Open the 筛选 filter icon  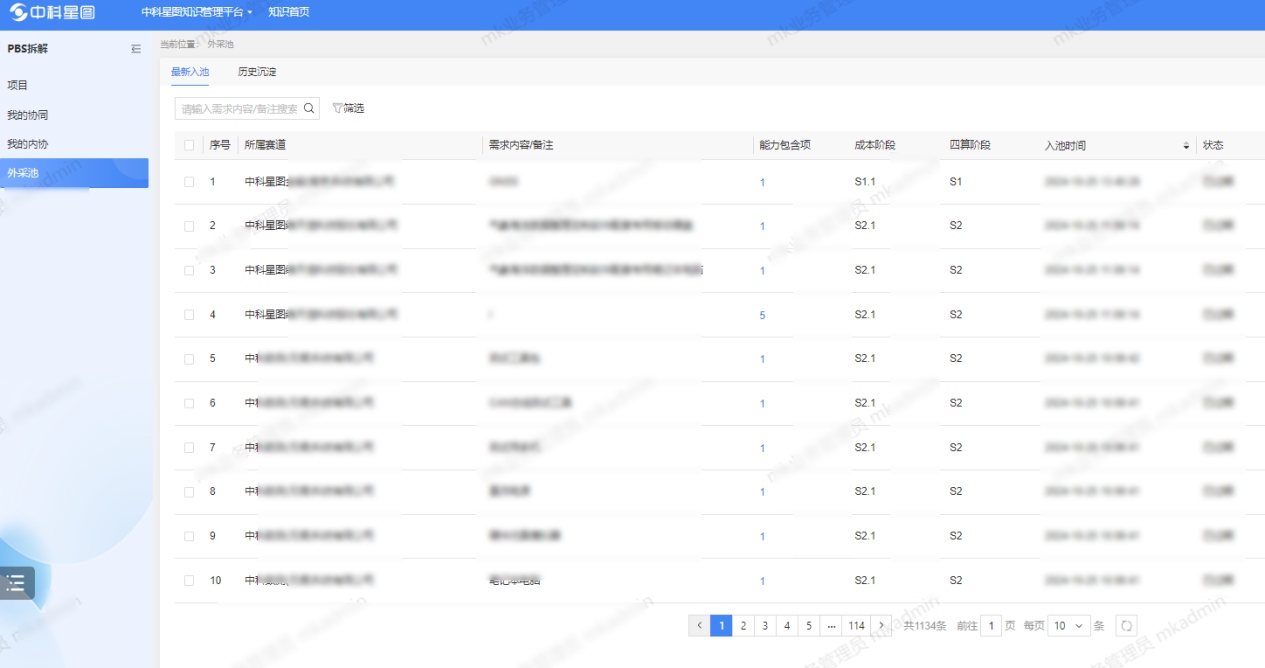[x=338, y=108]
